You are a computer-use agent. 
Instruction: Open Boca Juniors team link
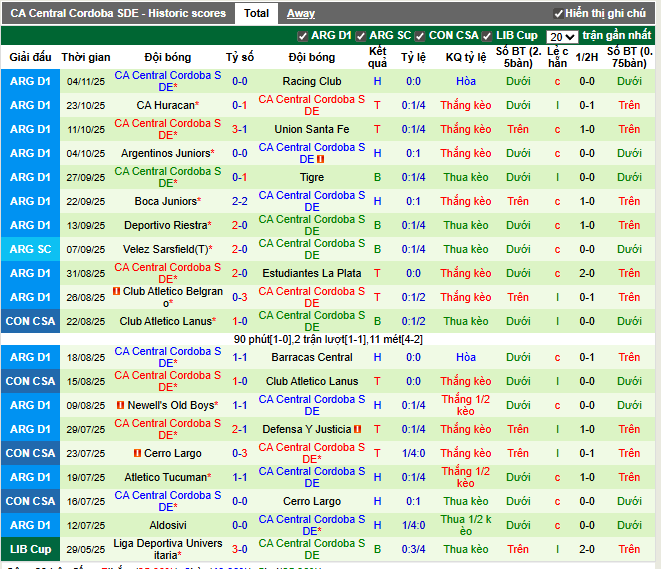[x=166, y=201]
